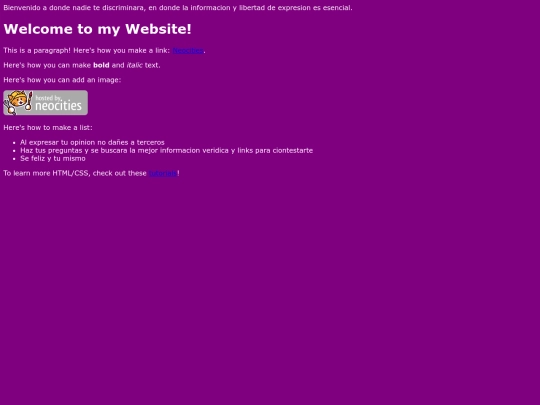Click the bold word 'bold'
Image resolution: width=540 pixels, height=405 pixels.
tap(101, 65)
